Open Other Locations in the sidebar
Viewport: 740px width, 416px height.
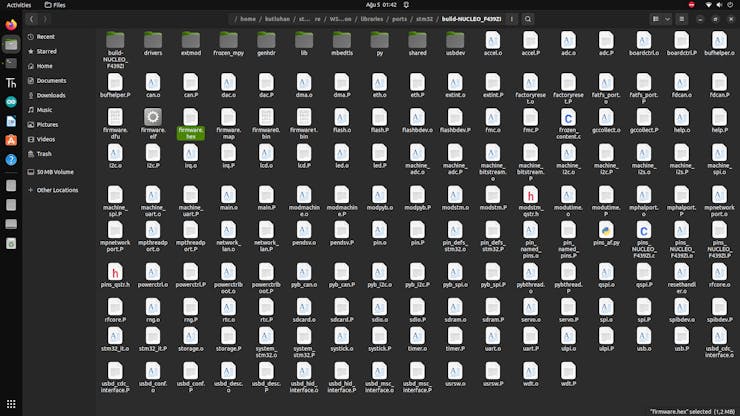click(x=58, y=189)
